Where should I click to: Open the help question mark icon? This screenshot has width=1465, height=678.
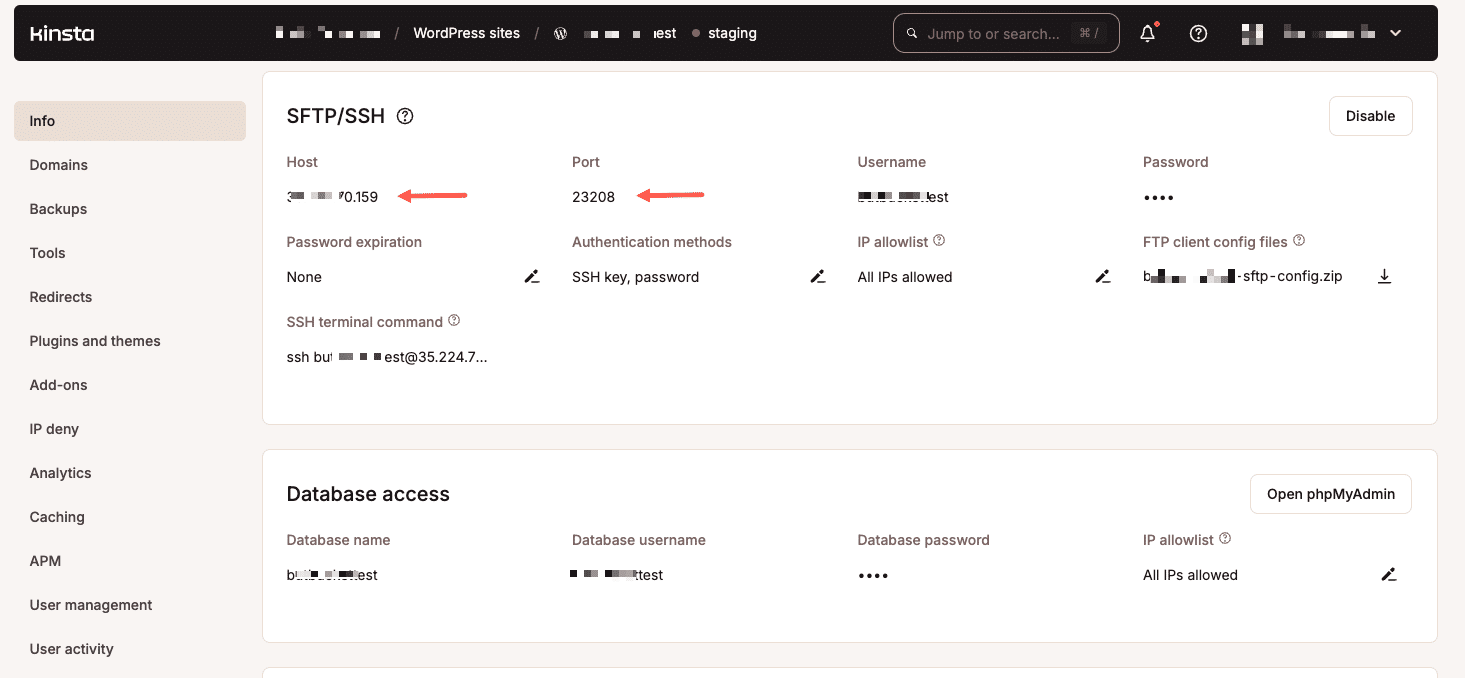1198,34
